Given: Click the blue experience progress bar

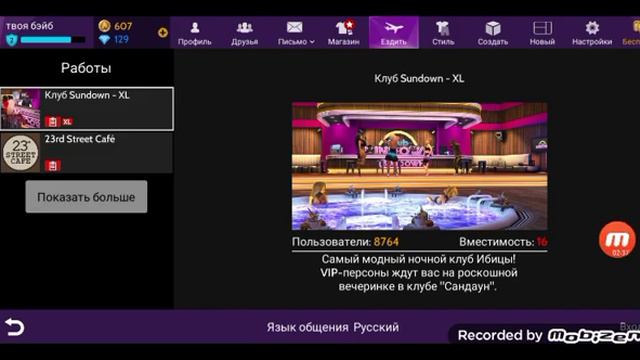Looking at the screenshot, I should (53, 40).
